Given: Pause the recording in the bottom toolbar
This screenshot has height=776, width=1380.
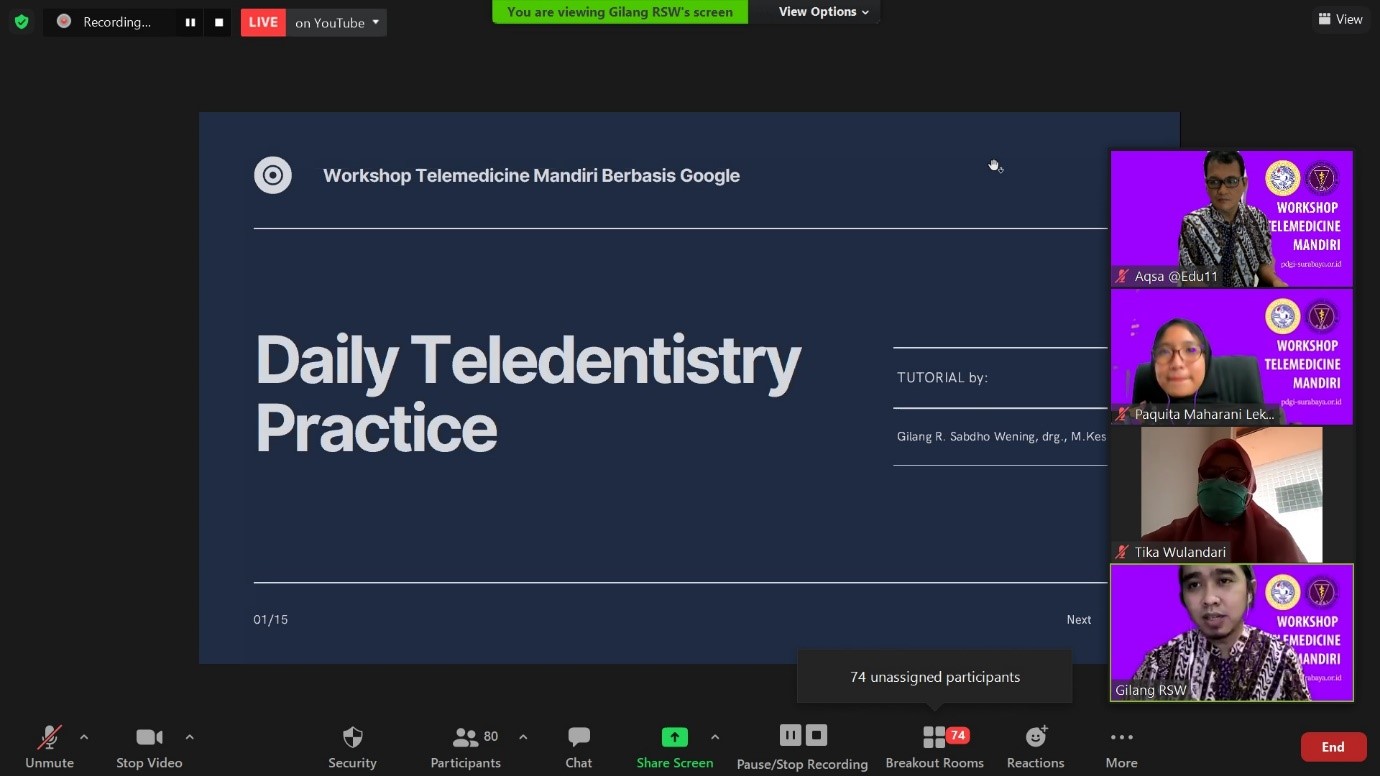Looking at the screenshot, I should point(790,736).
